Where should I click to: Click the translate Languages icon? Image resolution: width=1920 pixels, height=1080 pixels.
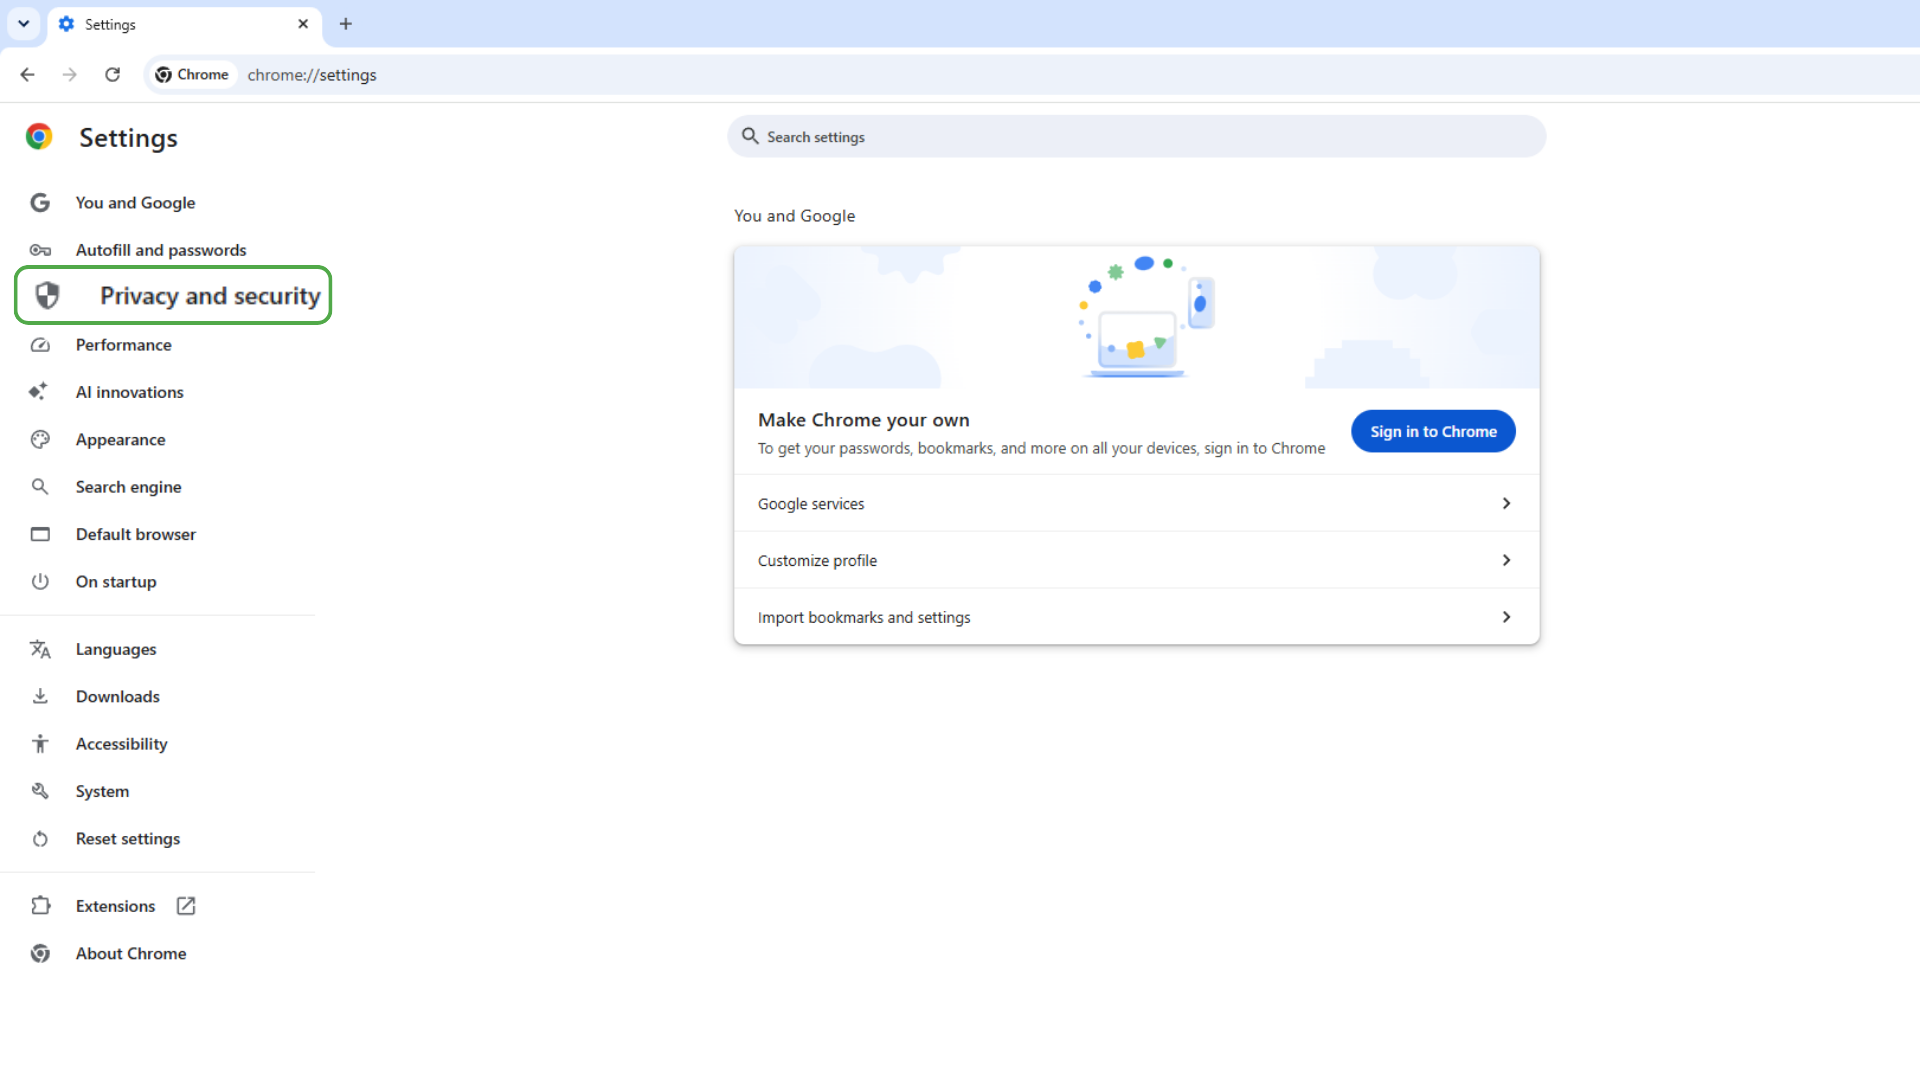(40, 649)
